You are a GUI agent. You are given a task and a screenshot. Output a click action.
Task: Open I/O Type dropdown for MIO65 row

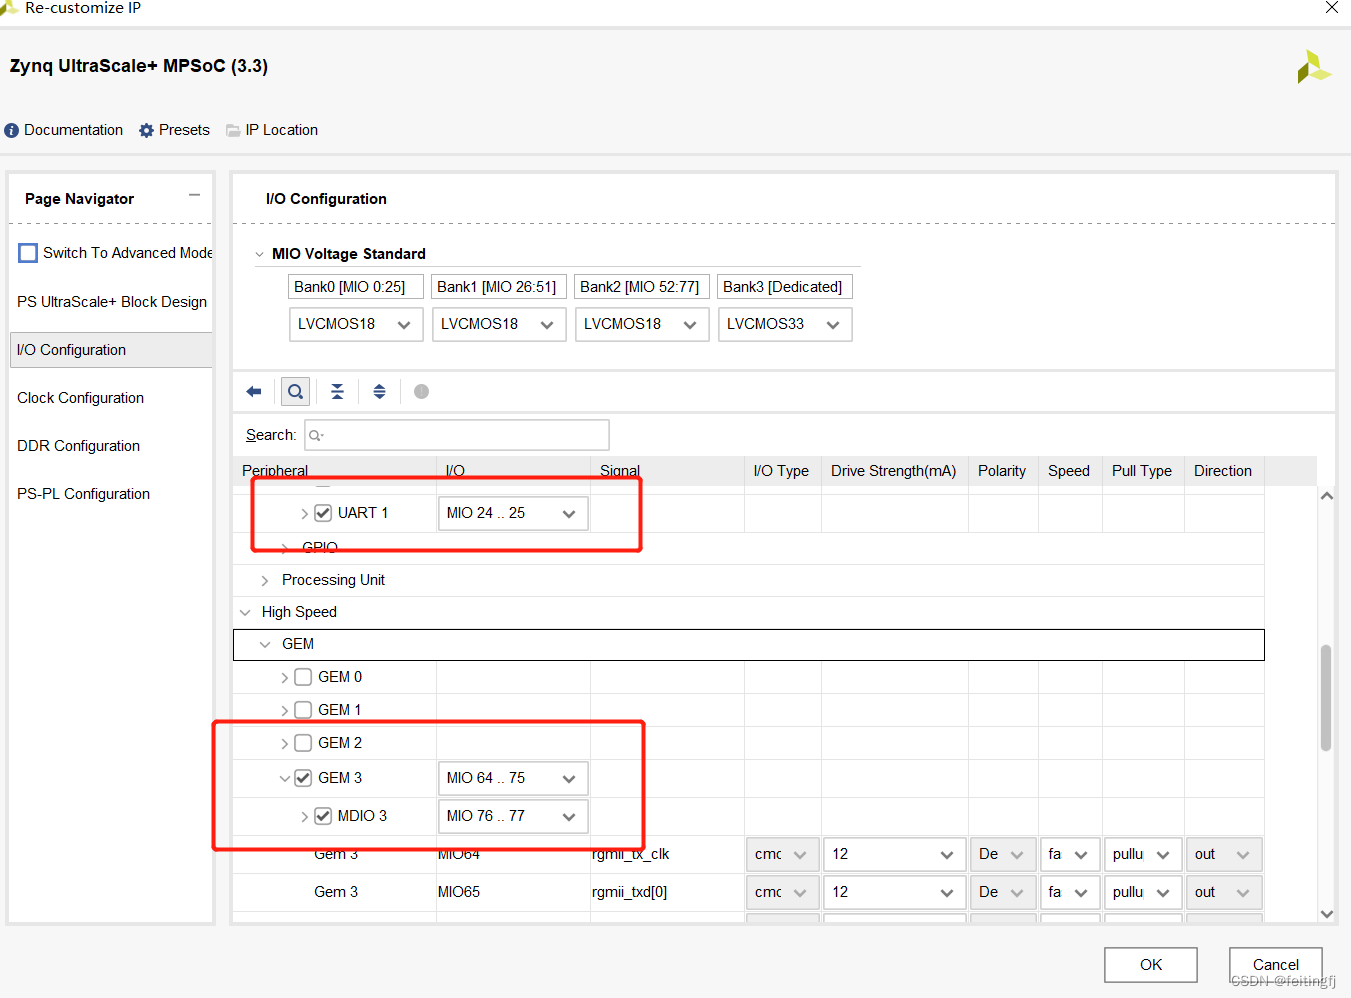(782, 892)
